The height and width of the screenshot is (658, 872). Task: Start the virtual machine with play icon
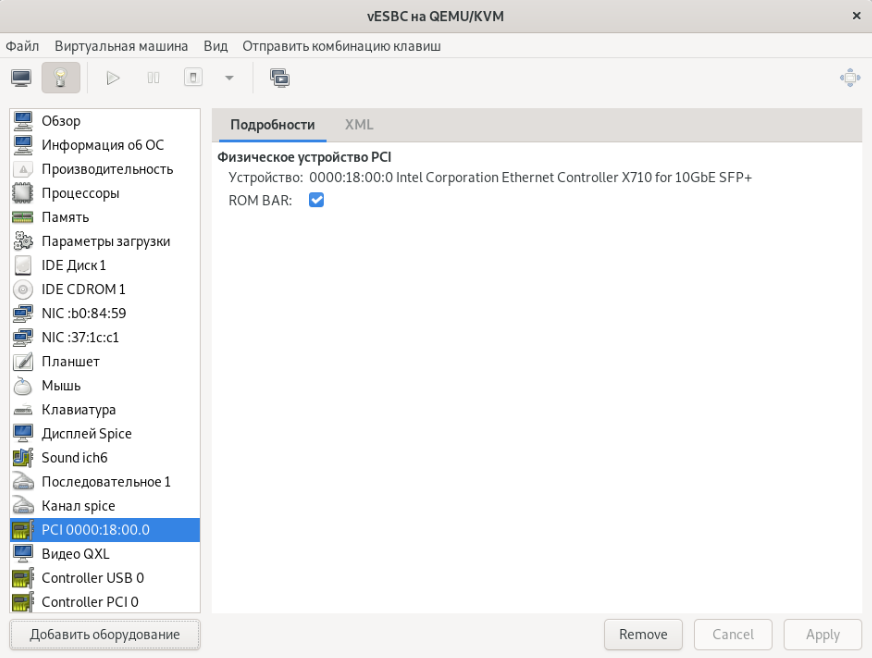click(x=113, y=78)
